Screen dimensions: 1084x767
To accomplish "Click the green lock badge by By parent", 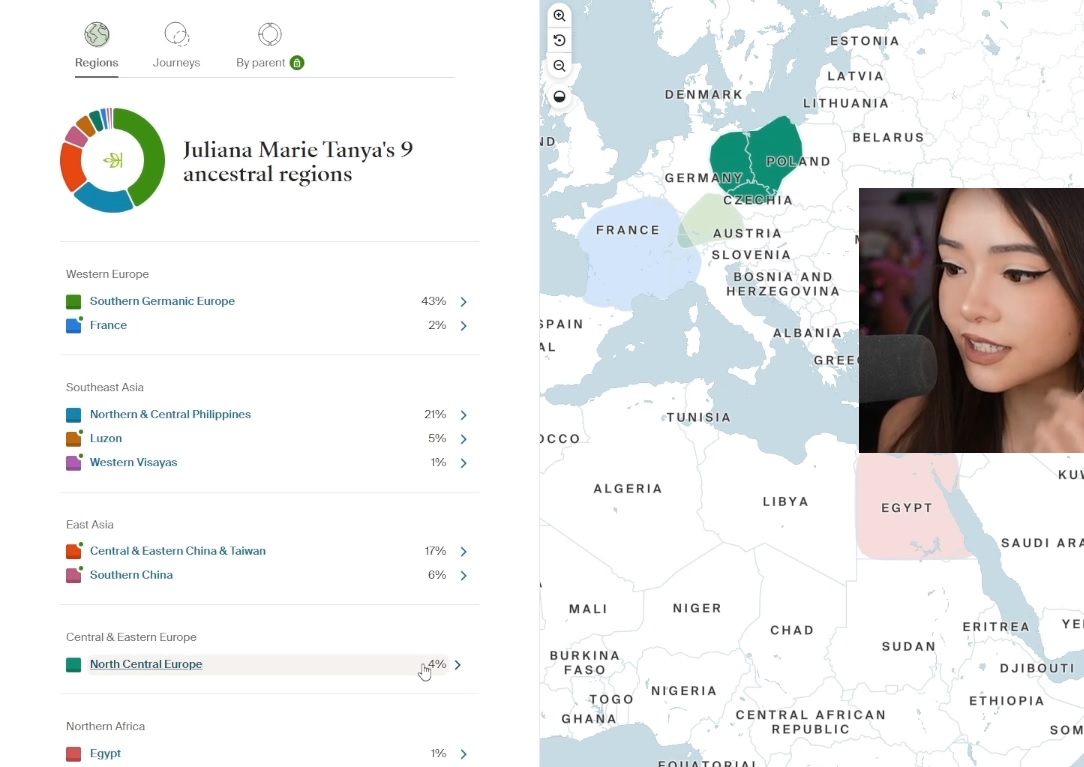I will 297,63.
